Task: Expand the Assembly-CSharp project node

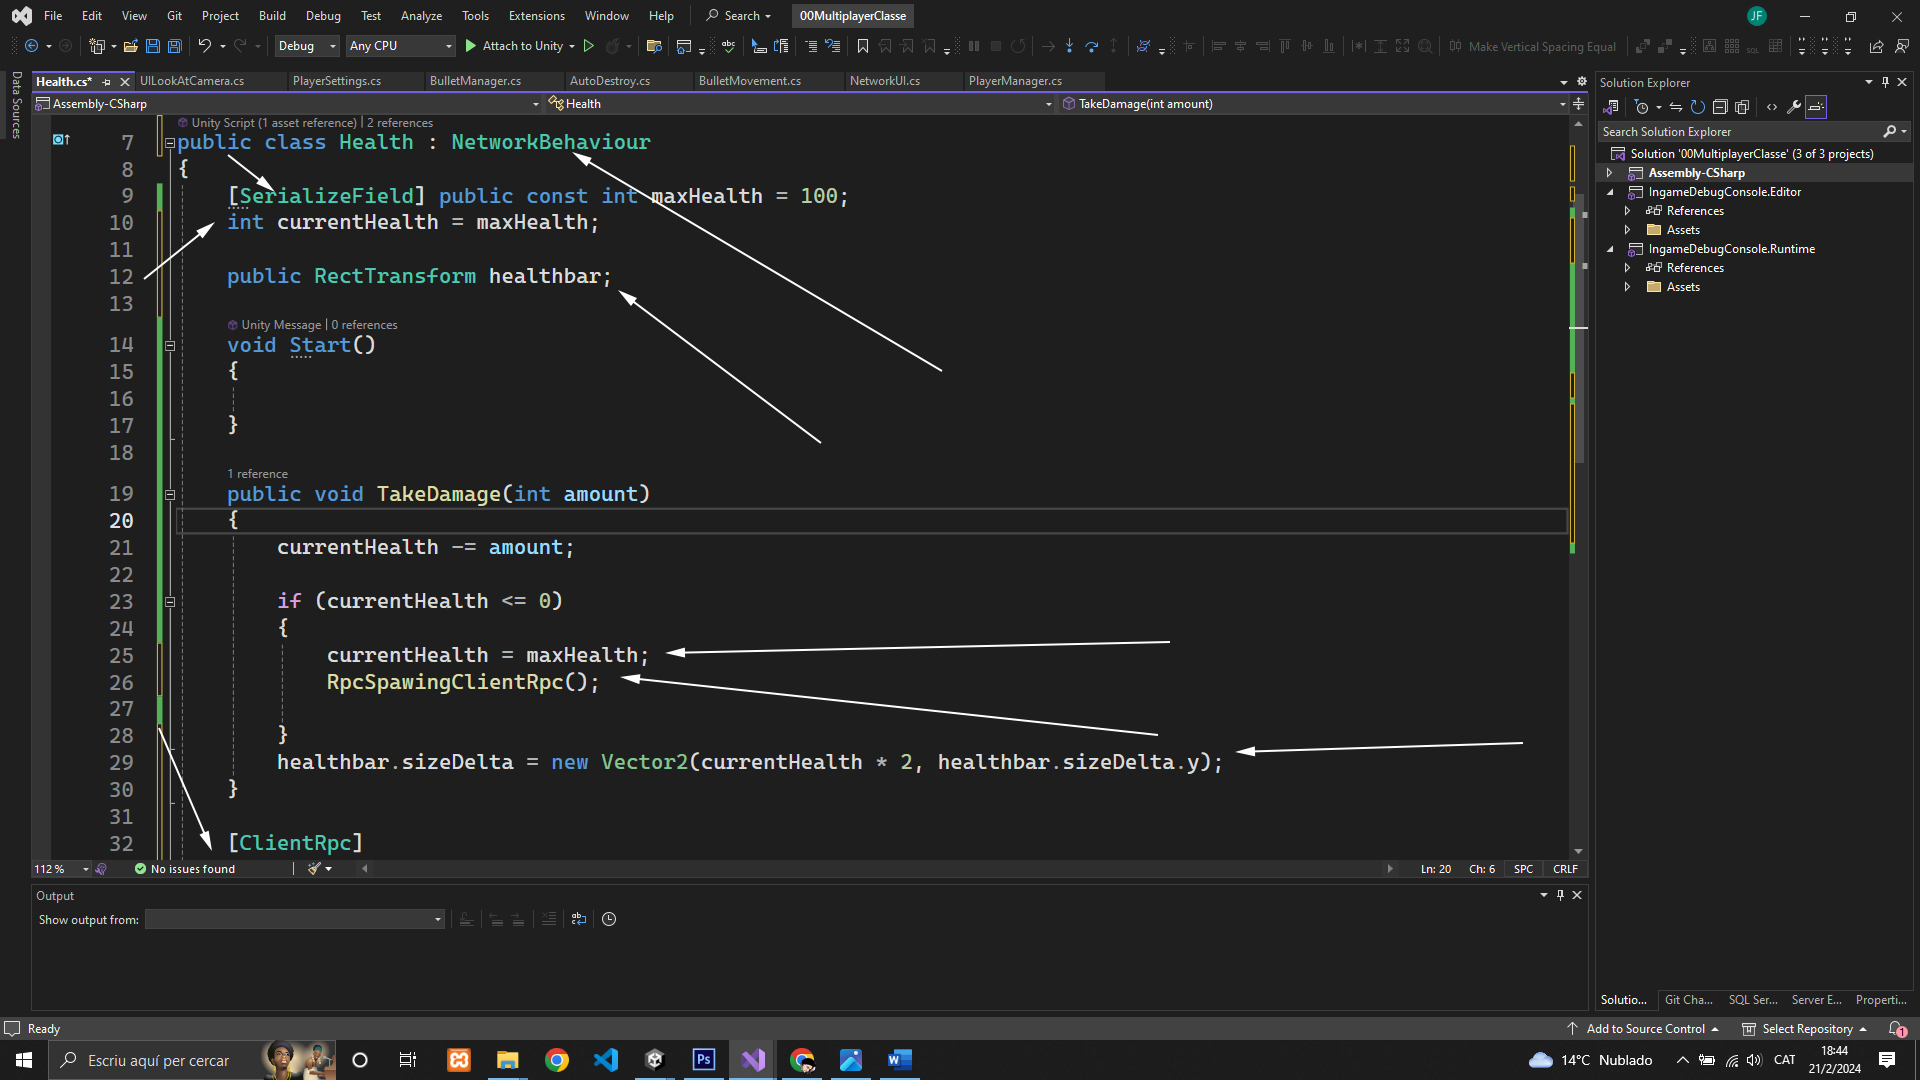Action: (1610, 173)
